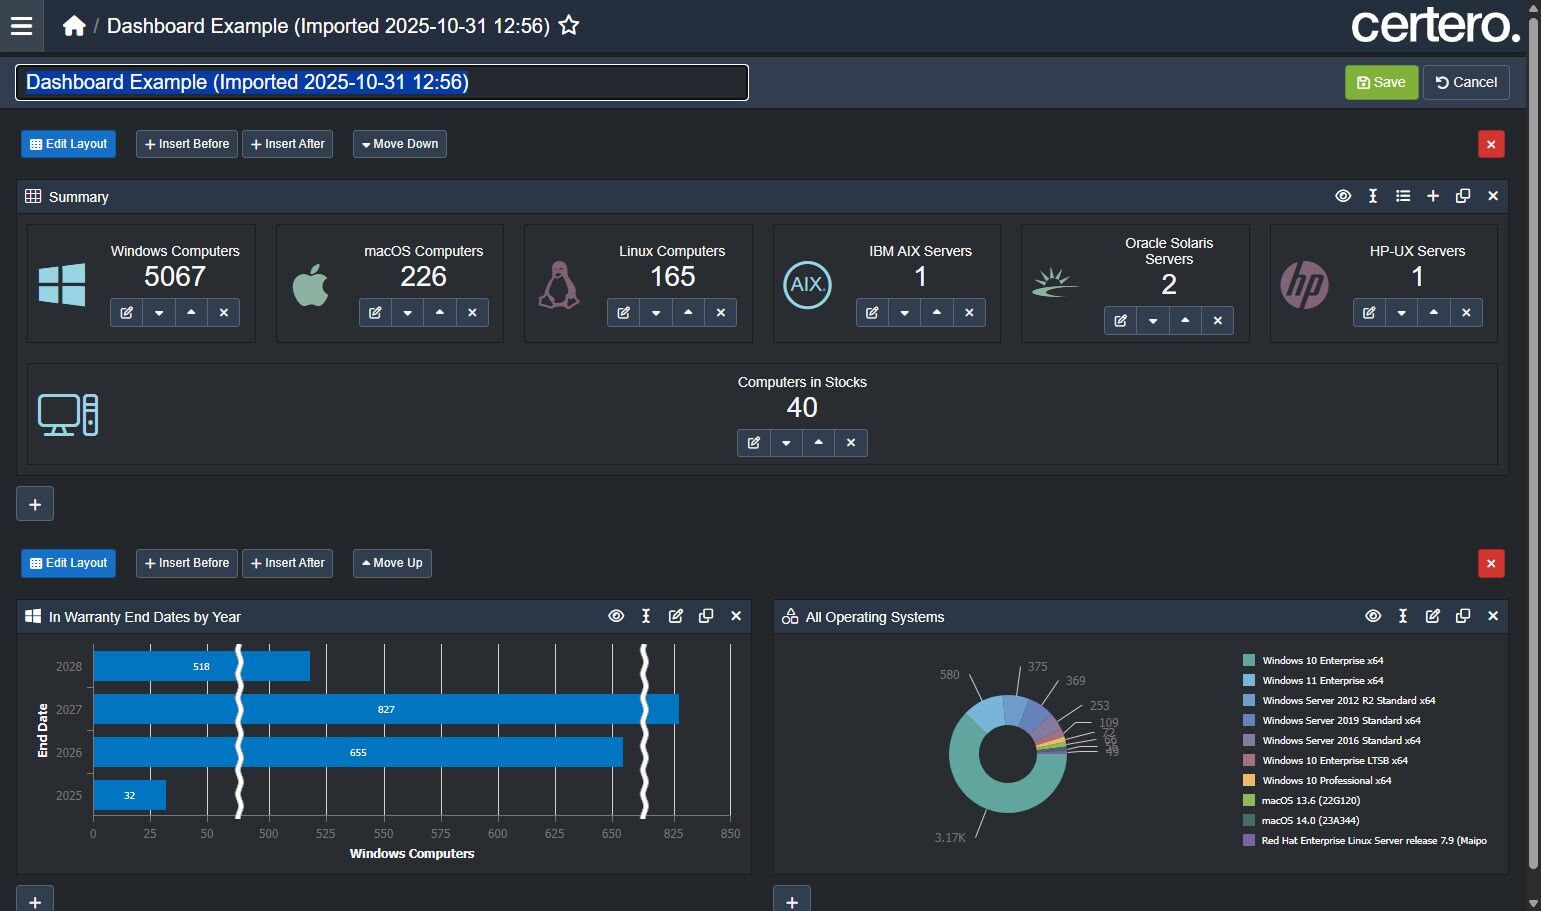Go to home via house icon

click(x=74, y=26)
